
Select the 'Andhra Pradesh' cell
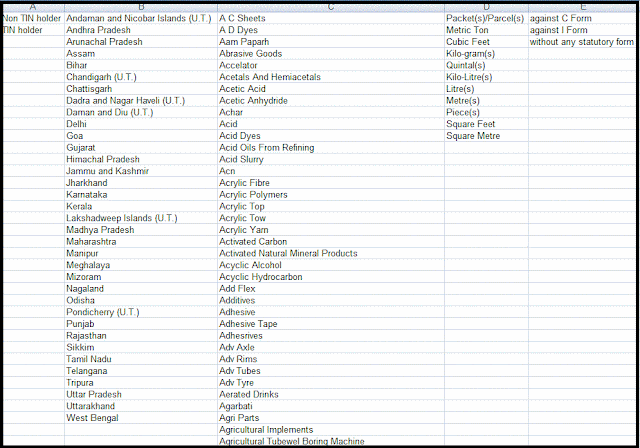[141, 30]
